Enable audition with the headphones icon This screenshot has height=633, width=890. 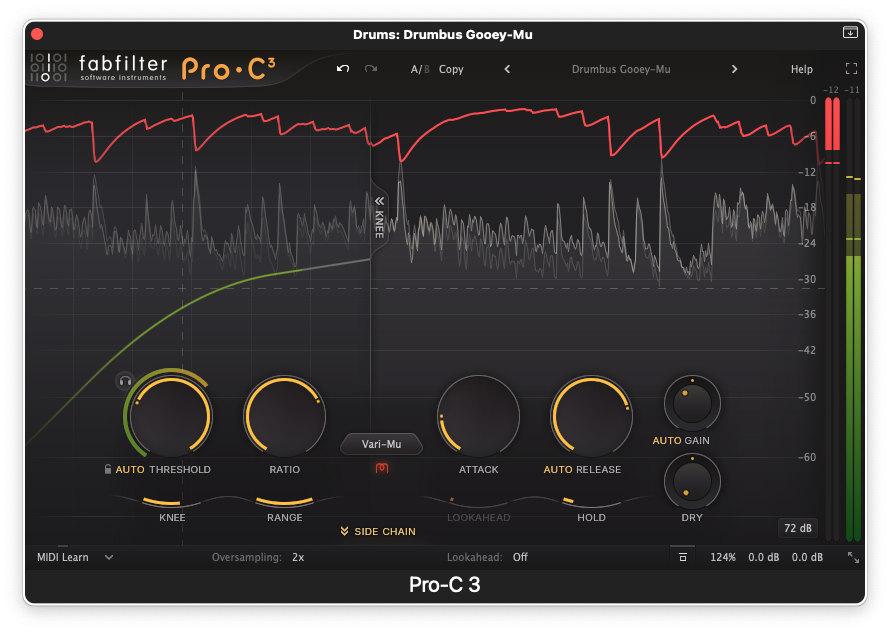125,381
